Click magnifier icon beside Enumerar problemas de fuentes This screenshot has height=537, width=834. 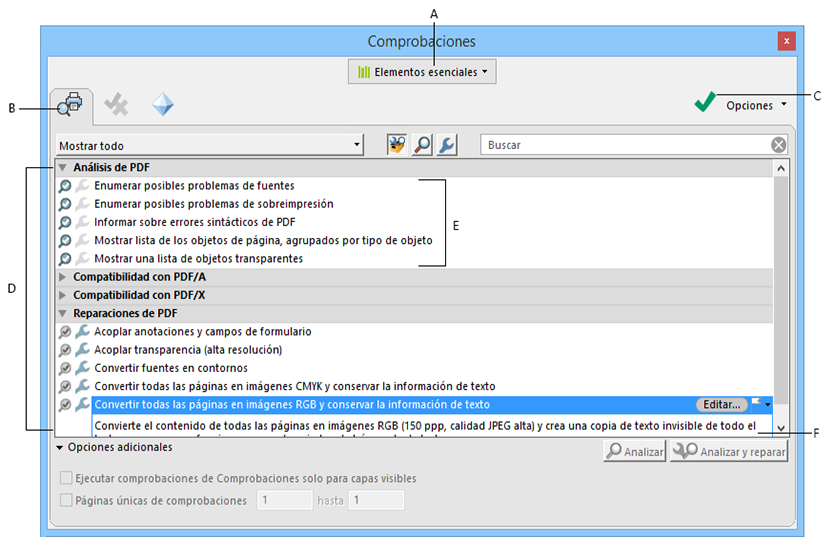tap(65, 186)
